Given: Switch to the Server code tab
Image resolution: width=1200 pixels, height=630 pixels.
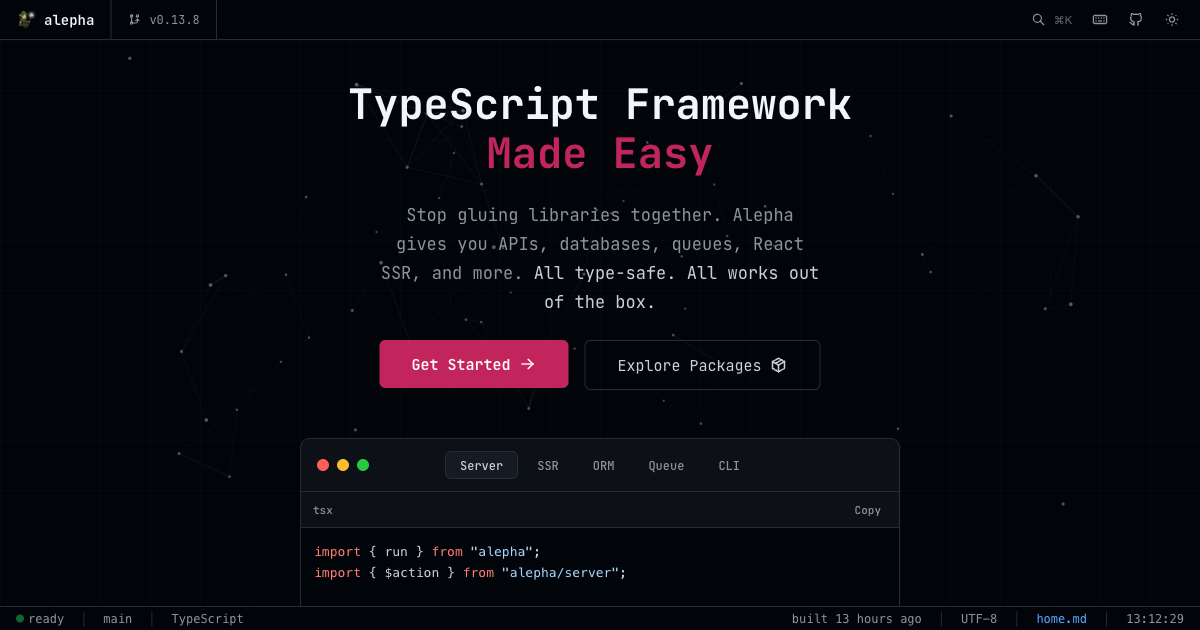Looking at the screenshot, I should tap(481, 465).
